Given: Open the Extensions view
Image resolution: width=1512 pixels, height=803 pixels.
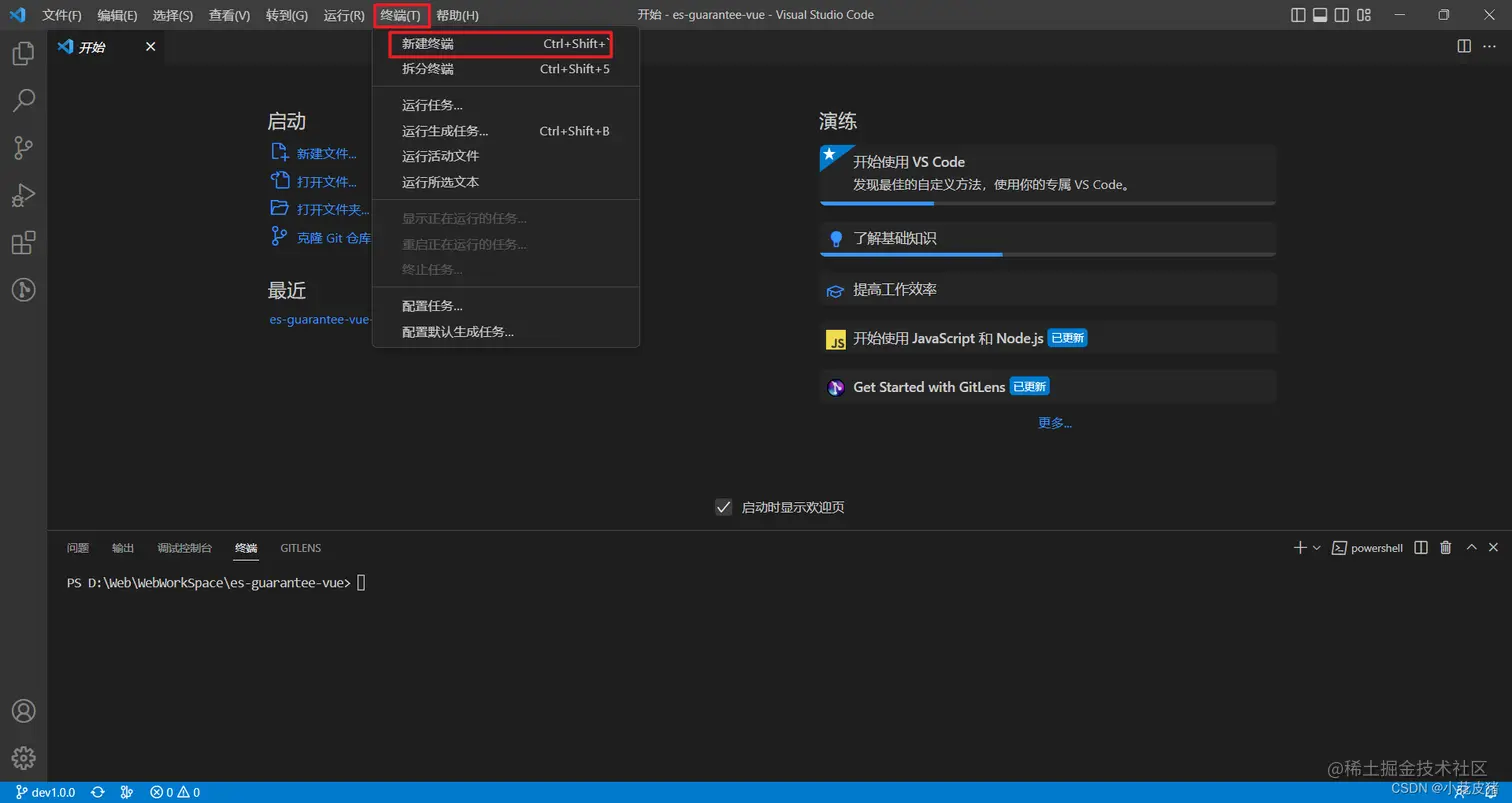Looking at the screenshot, I should pos(23,243).
